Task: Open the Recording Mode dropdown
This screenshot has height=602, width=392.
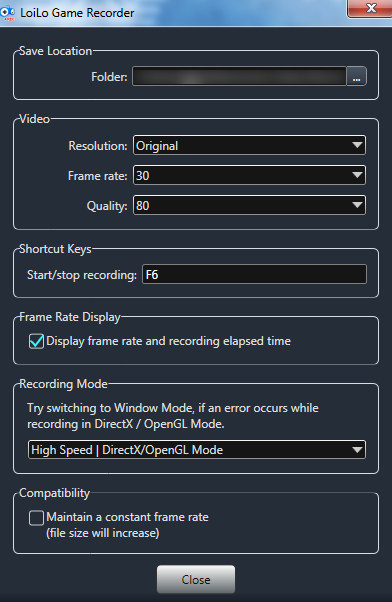Action: click(x=197, y=449)
